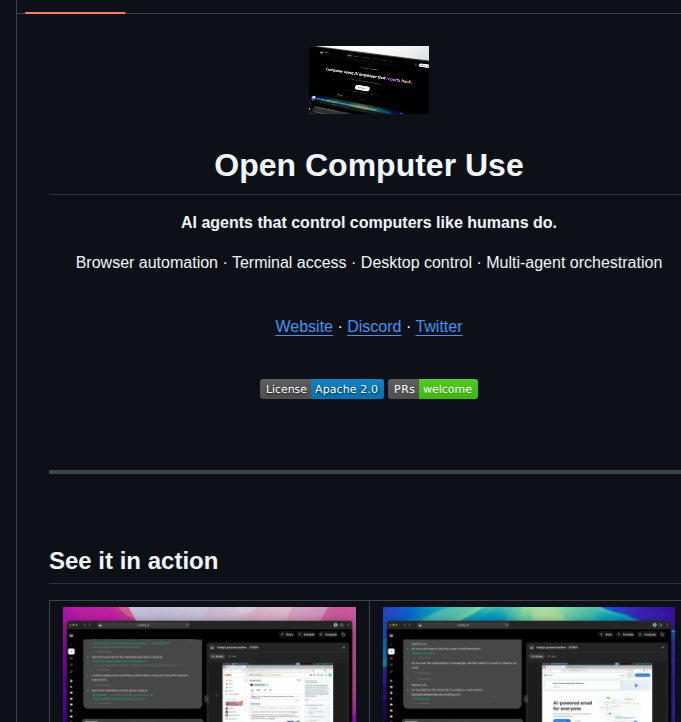Viewport: 681px width, 722px height.
Task: Click 'AI agents that control computers like humans do.'
Action: click(369, 222)
